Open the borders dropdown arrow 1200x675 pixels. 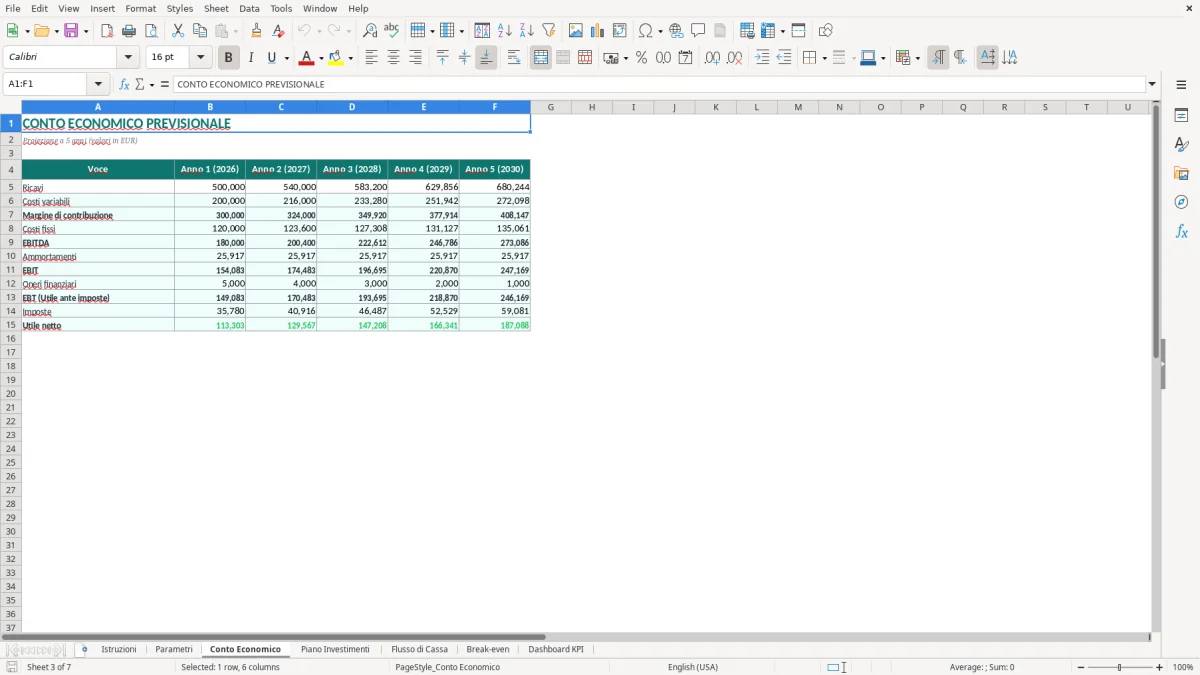(824, 58)
